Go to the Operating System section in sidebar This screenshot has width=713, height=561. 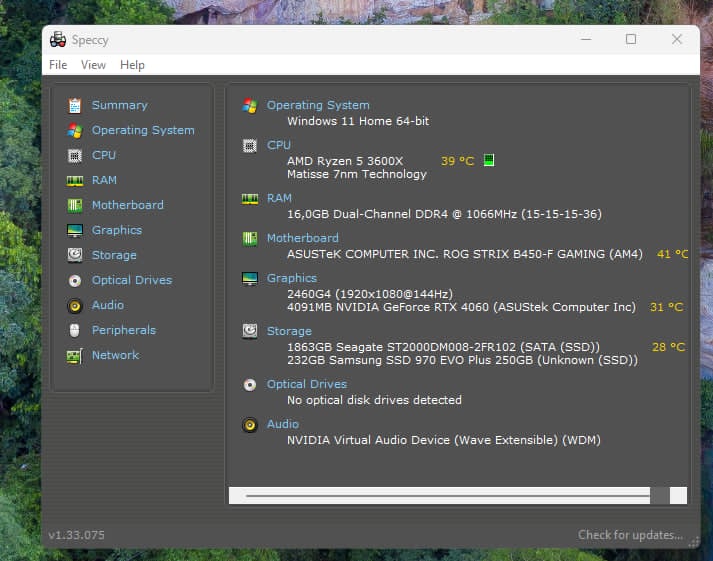(143, 130)
